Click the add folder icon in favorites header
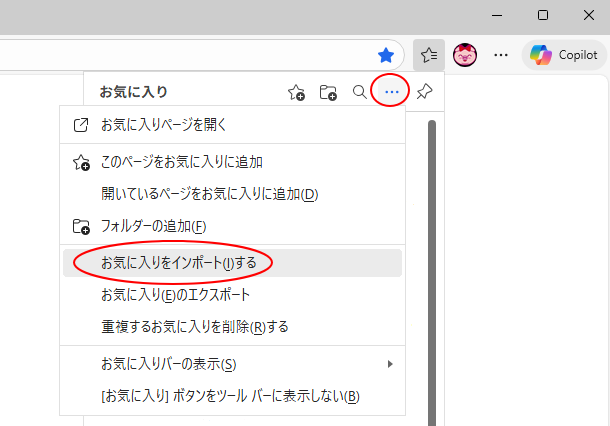 point(328,92)
